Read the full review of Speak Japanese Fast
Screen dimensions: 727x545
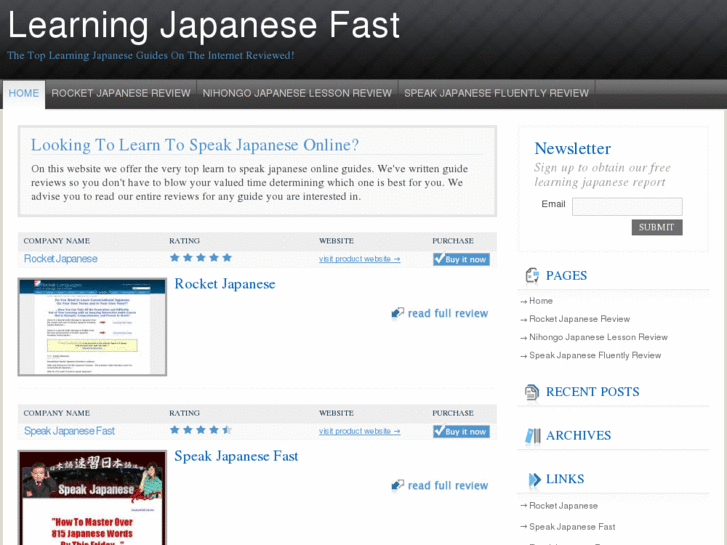[x=448, y=486]
